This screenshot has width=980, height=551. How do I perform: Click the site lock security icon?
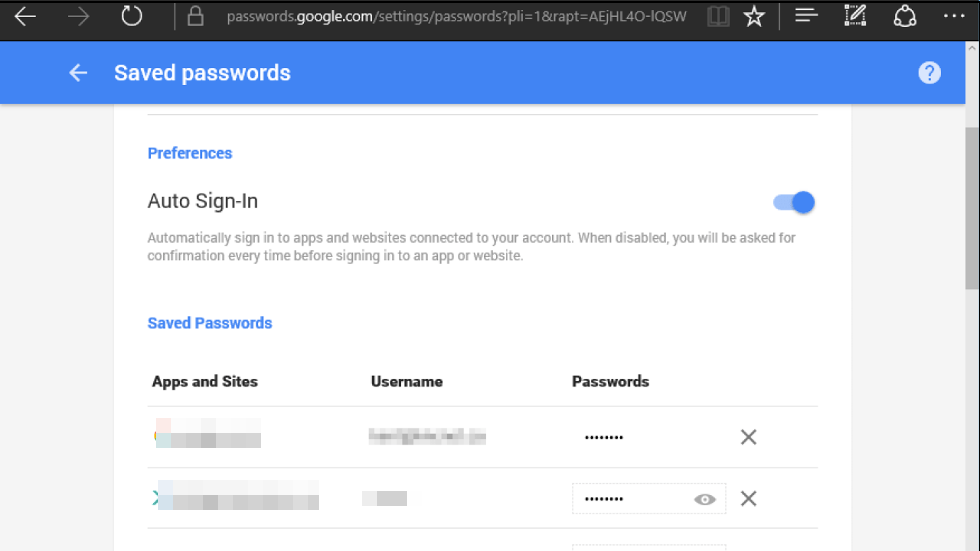196,16
